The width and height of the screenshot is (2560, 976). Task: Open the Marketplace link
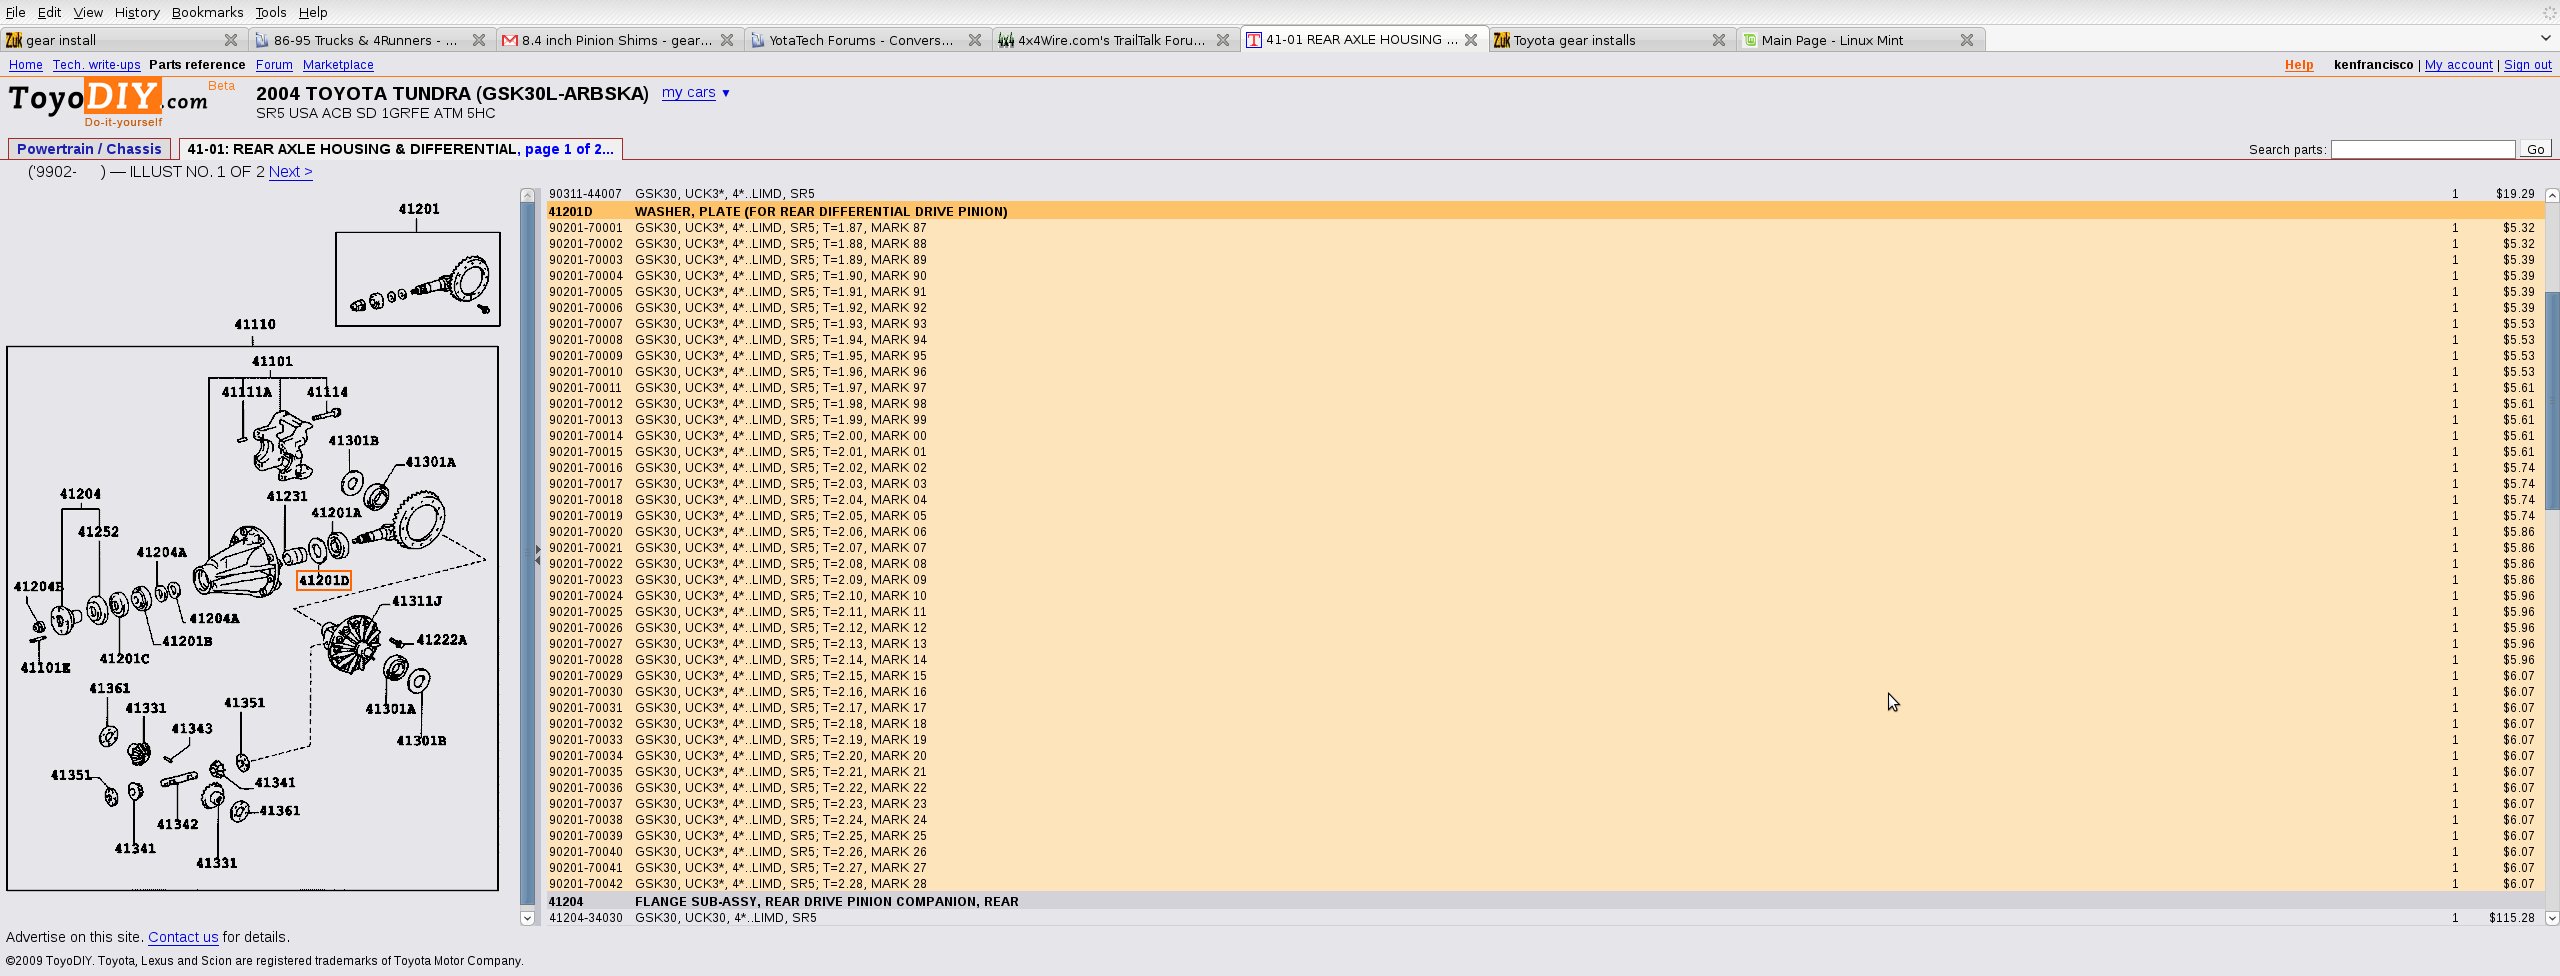click(x=338, y=65)
